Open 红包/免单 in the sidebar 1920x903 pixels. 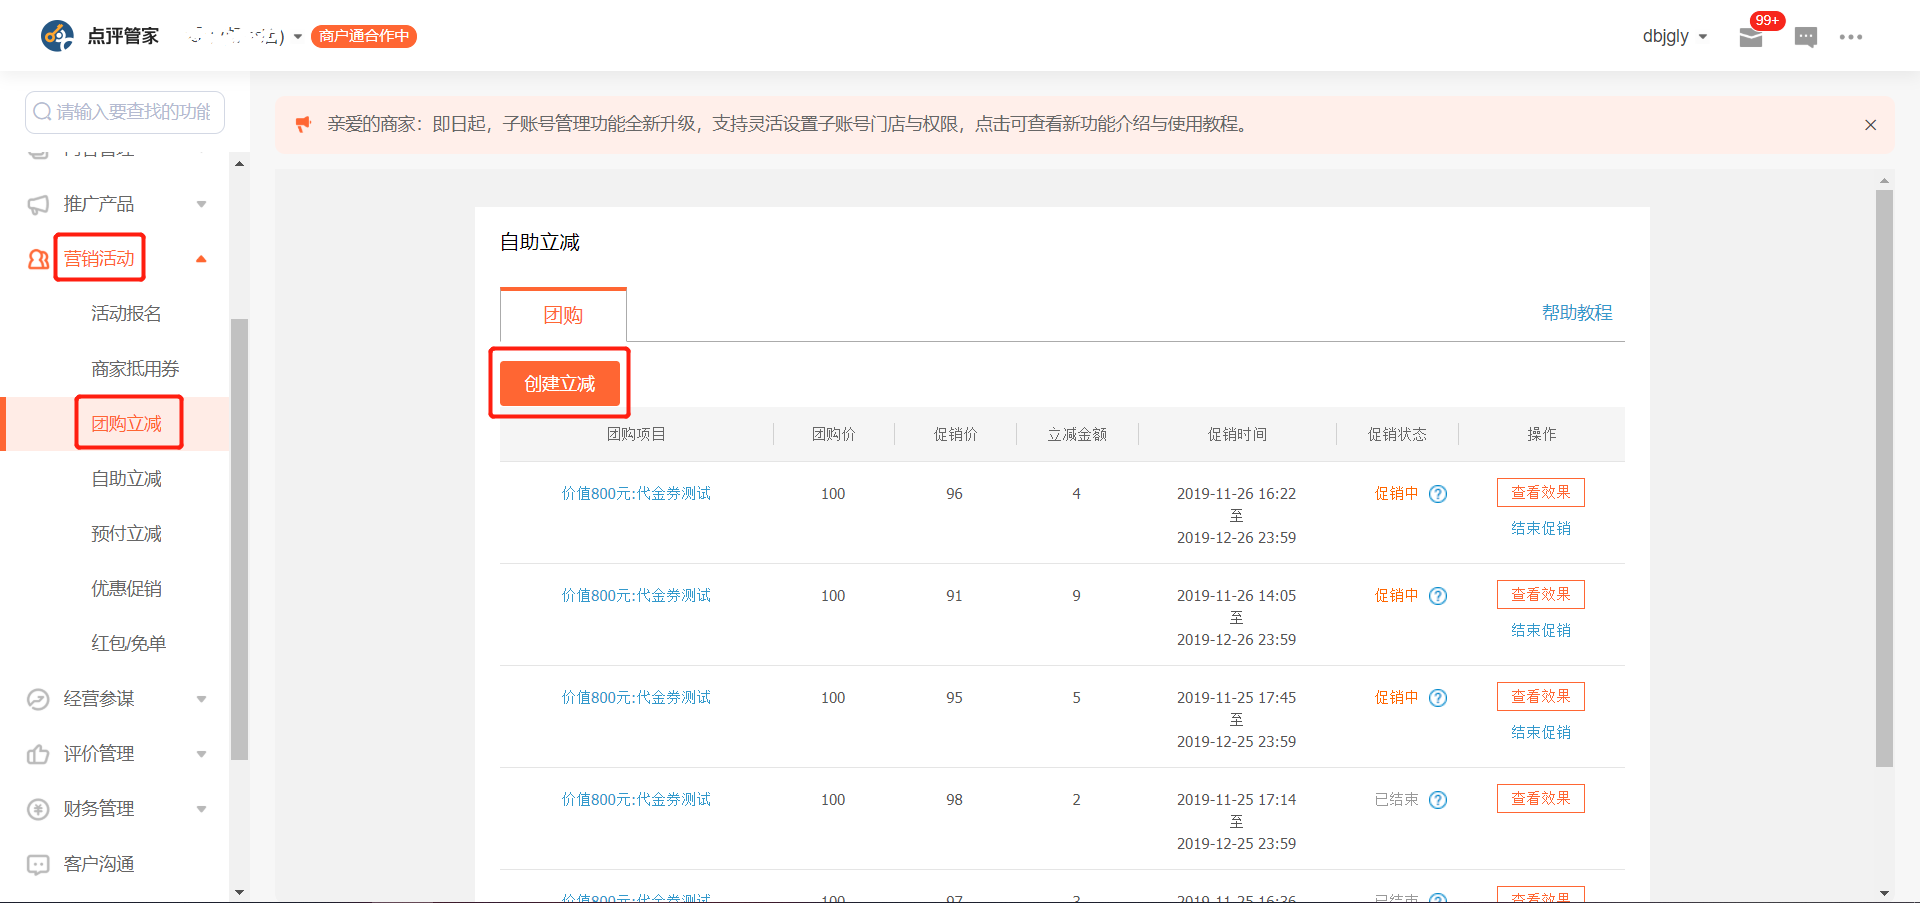(x=128, y=644)
